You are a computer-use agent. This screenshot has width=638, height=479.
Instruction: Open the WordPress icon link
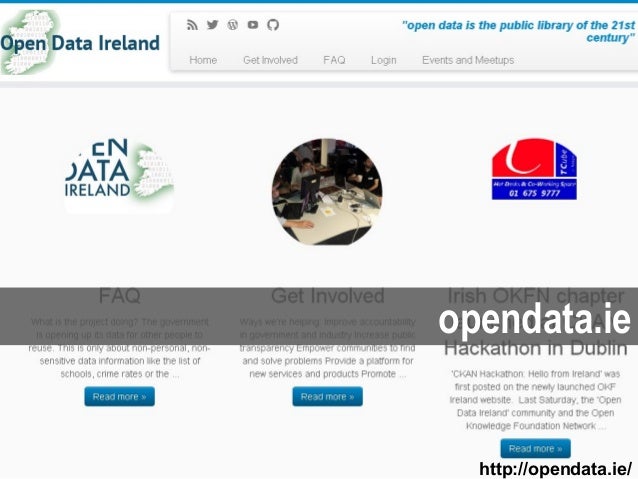pos(233,25)
